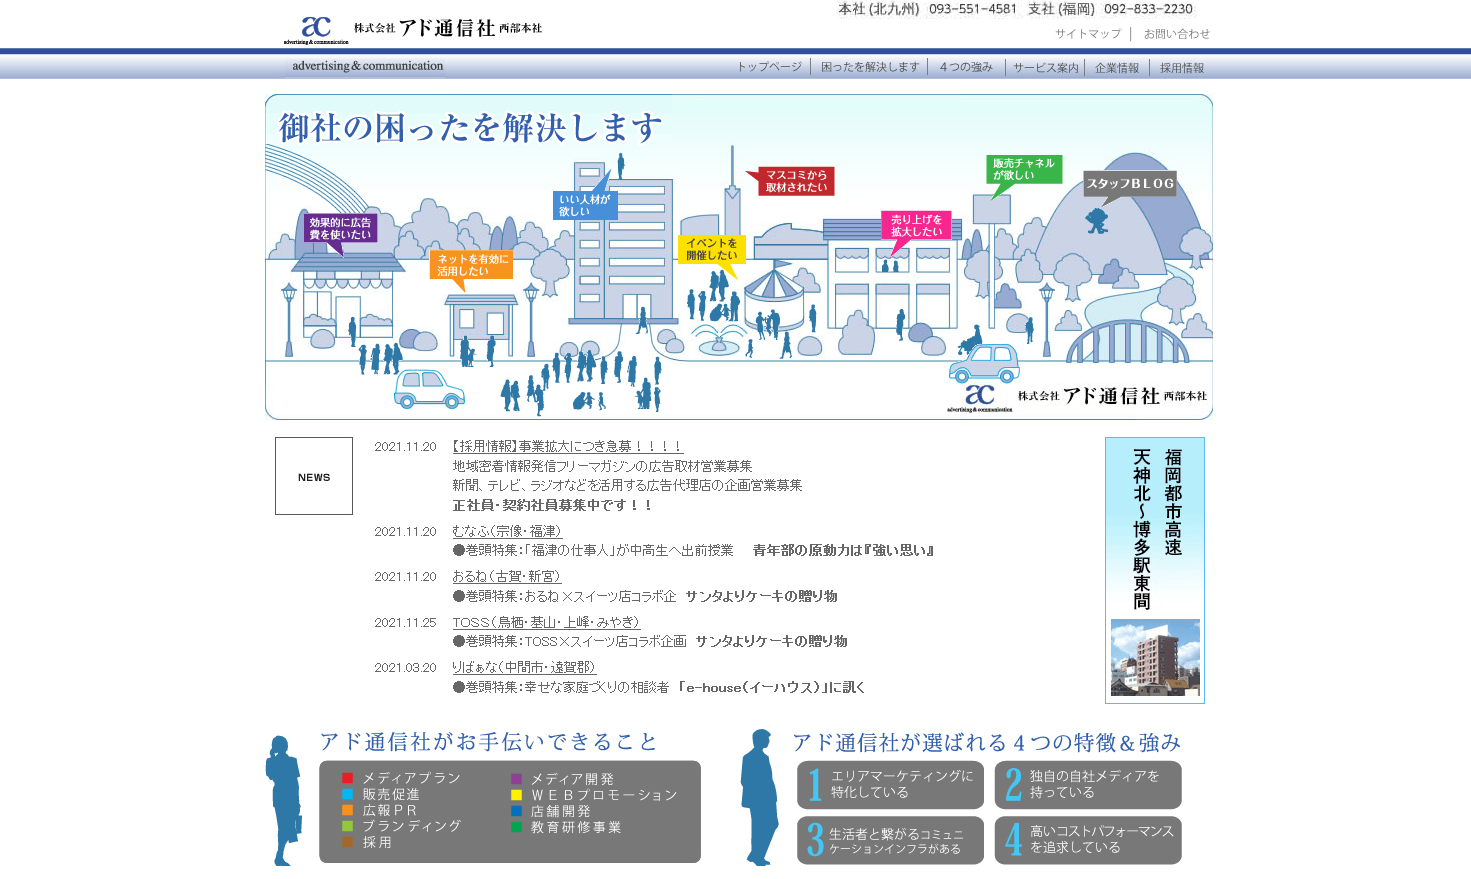Image resolution: width=1471 pixels, height=879 pixels.
Task: Select 店舗開発 service item
Action: click(x=550, y=811)
